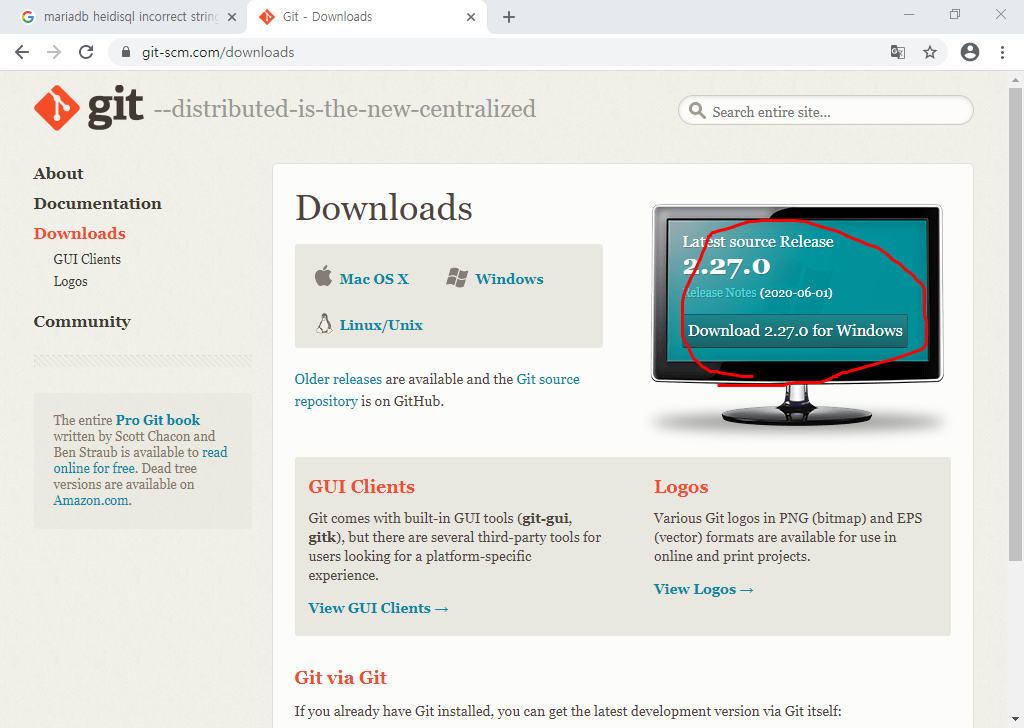Click the browser back arrow
This screenshot has width=1024, height=728.
22,52
